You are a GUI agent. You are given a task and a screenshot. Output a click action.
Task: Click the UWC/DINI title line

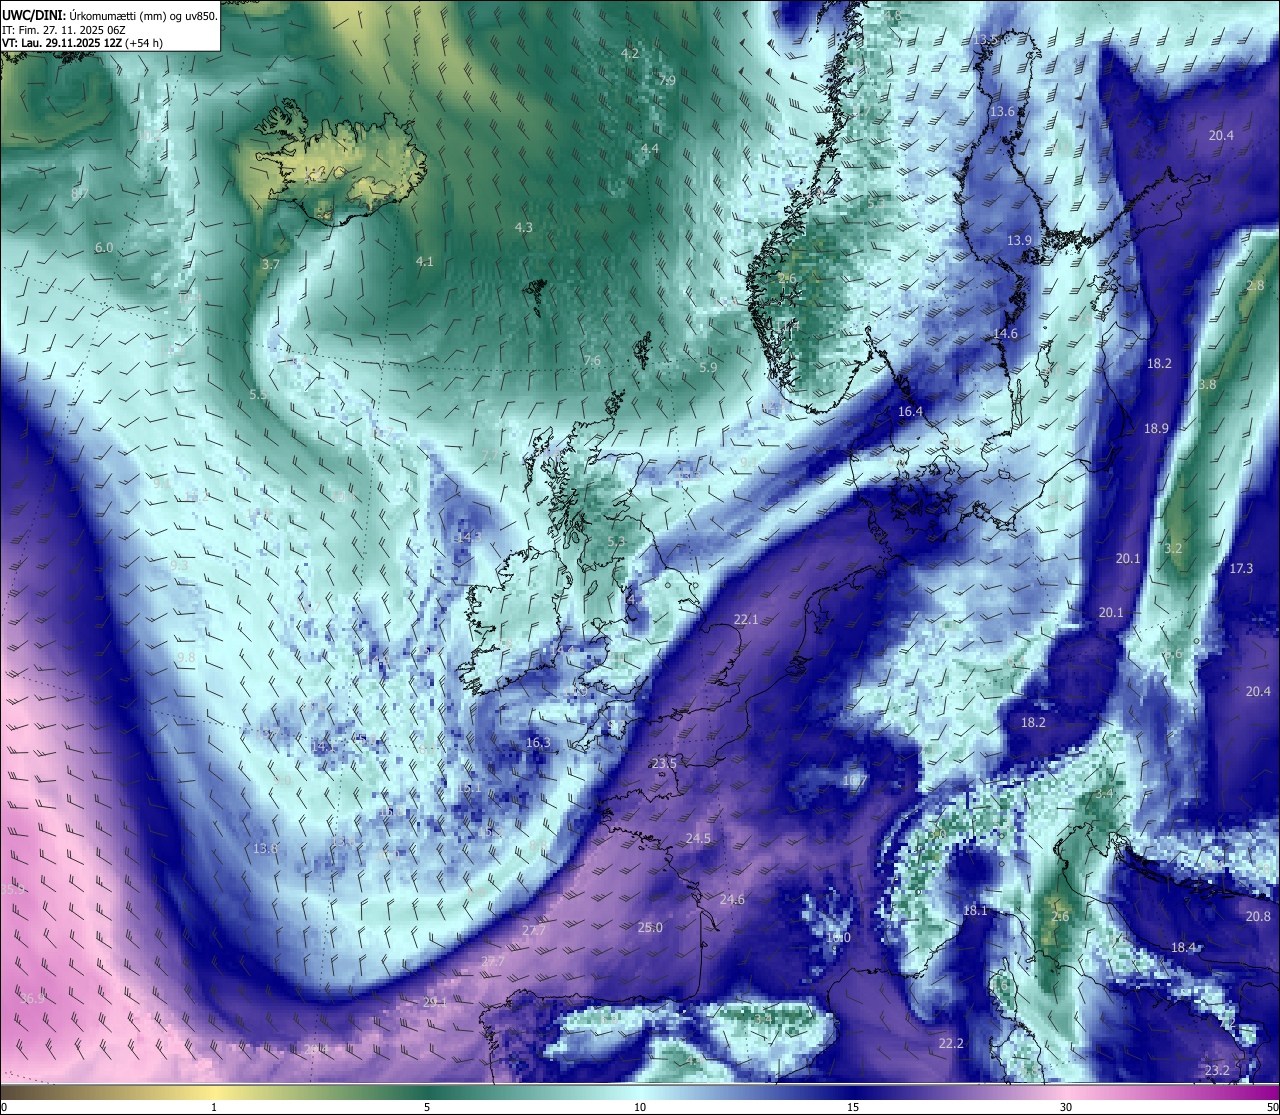coord(110,16)
